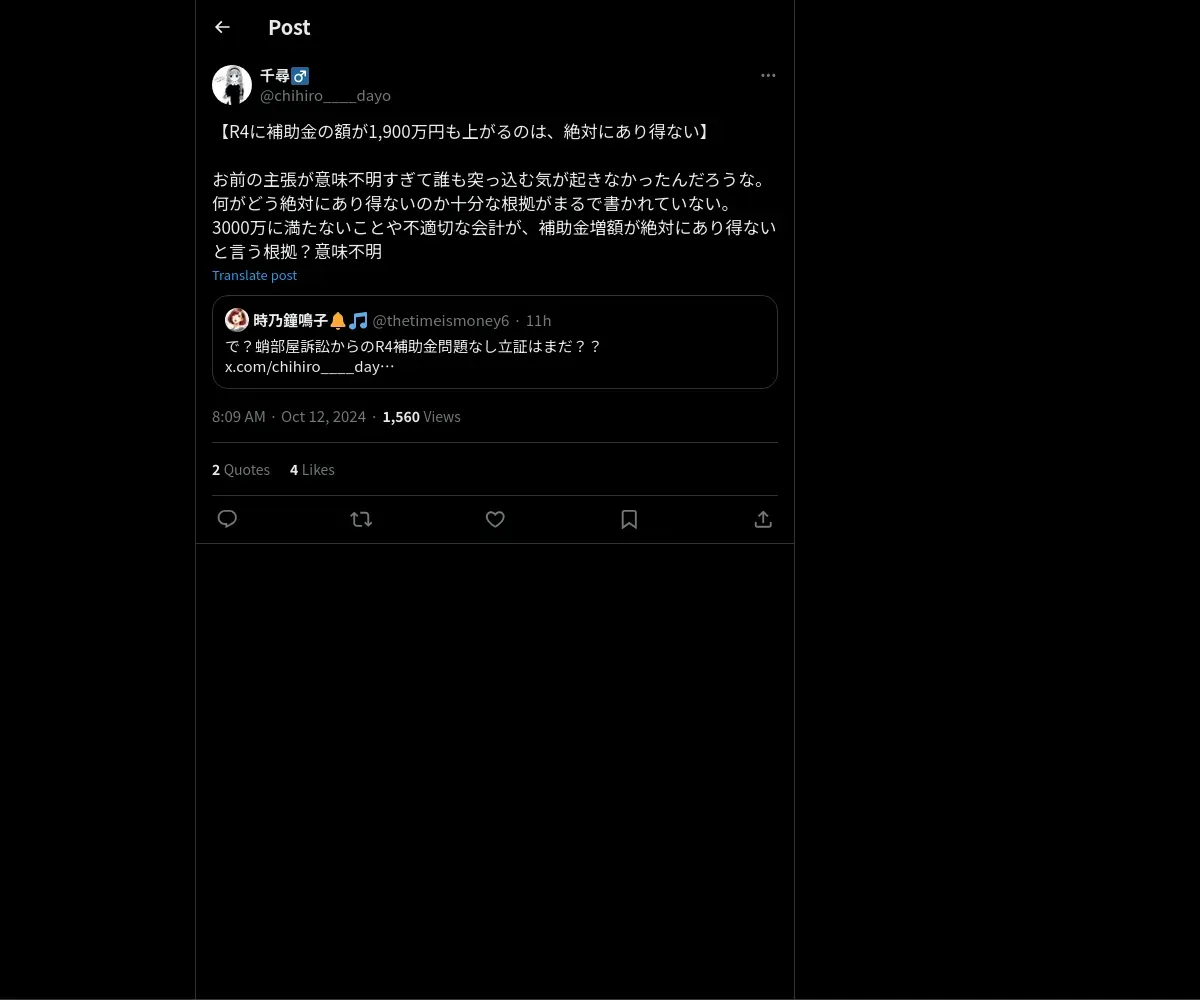1200x1000 pixels.
Task: Click the quoted author's avatar image
Action: [237, 320]
